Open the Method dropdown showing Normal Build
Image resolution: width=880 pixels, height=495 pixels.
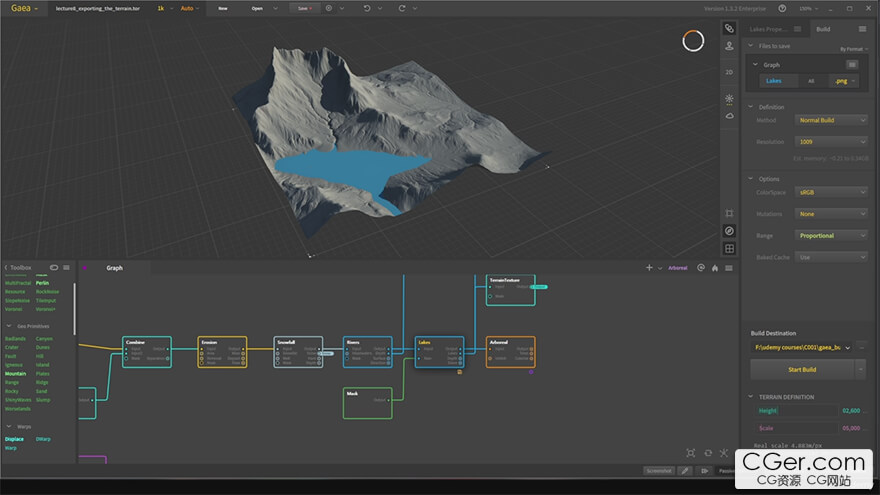coord(831,120)
